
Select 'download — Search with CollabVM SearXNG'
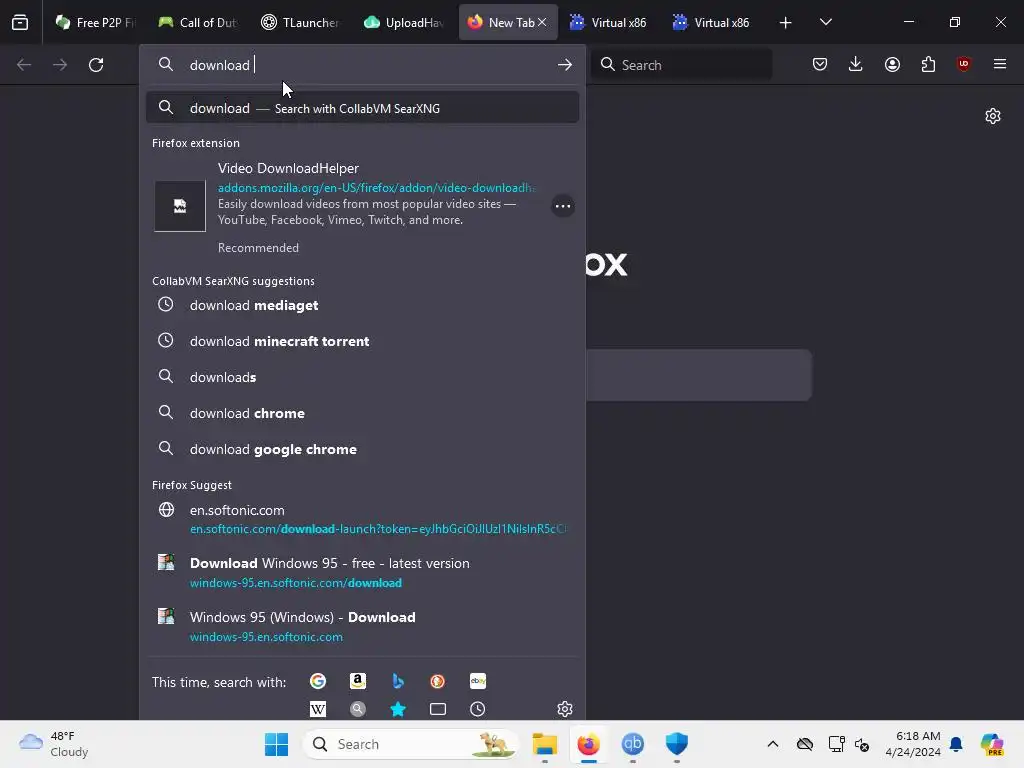point(362,108)
